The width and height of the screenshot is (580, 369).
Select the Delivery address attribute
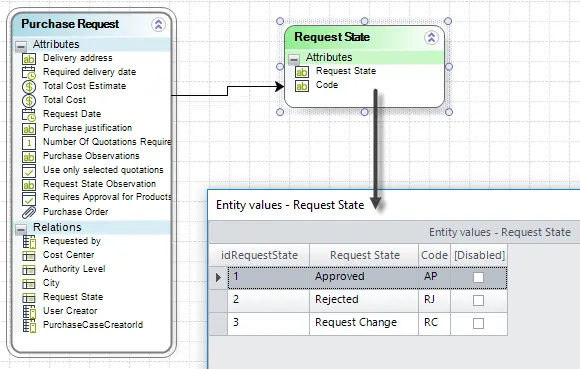tap(78, 58)
